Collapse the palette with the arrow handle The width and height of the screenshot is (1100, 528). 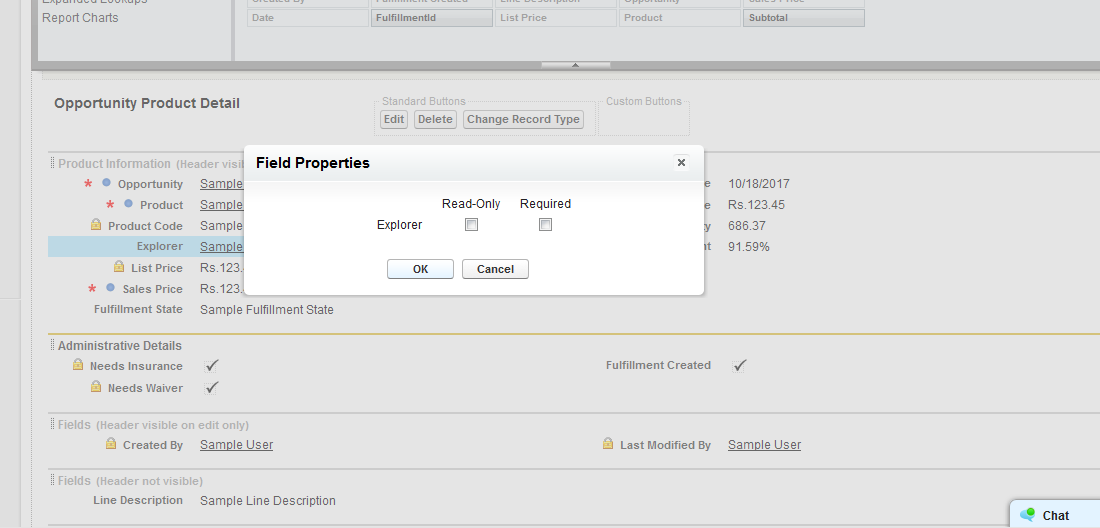click(x=575, y=65)
